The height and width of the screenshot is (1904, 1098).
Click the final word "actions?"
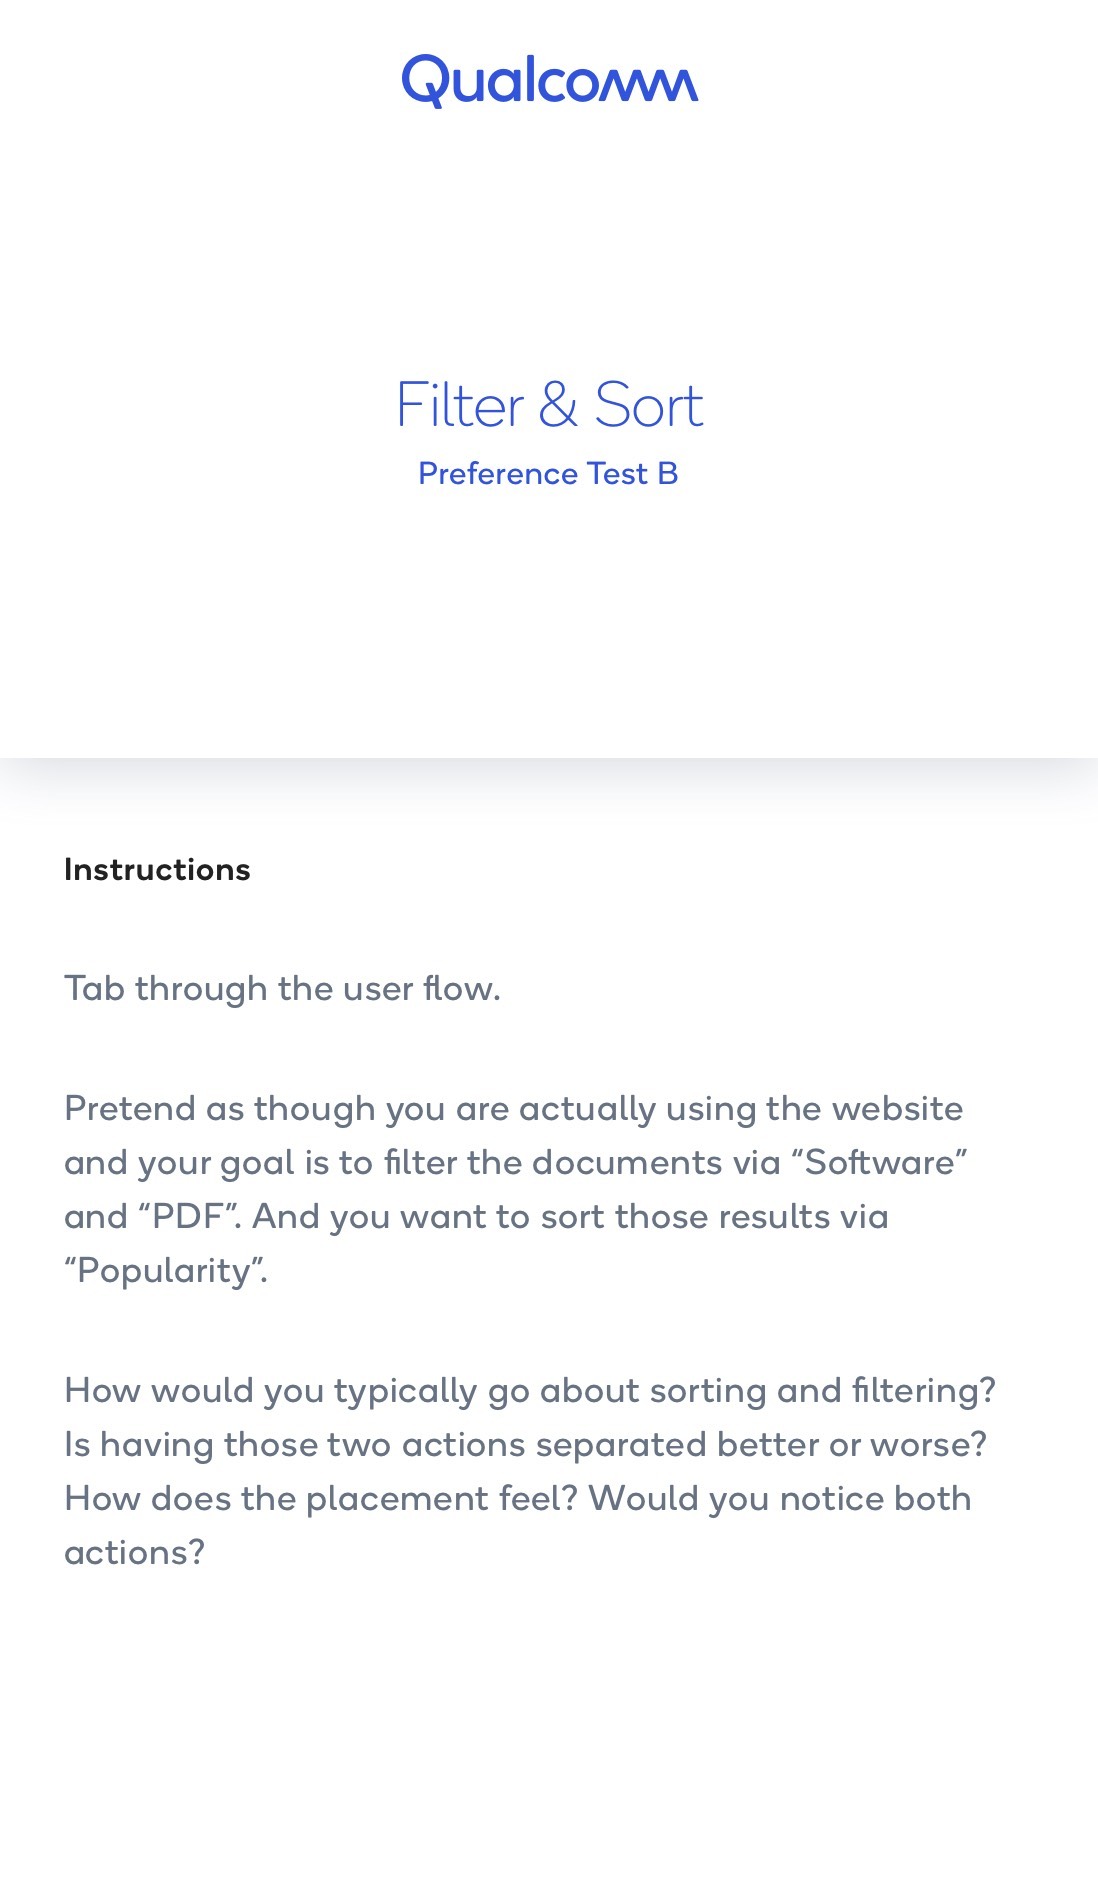click(x=134, y=1552)
